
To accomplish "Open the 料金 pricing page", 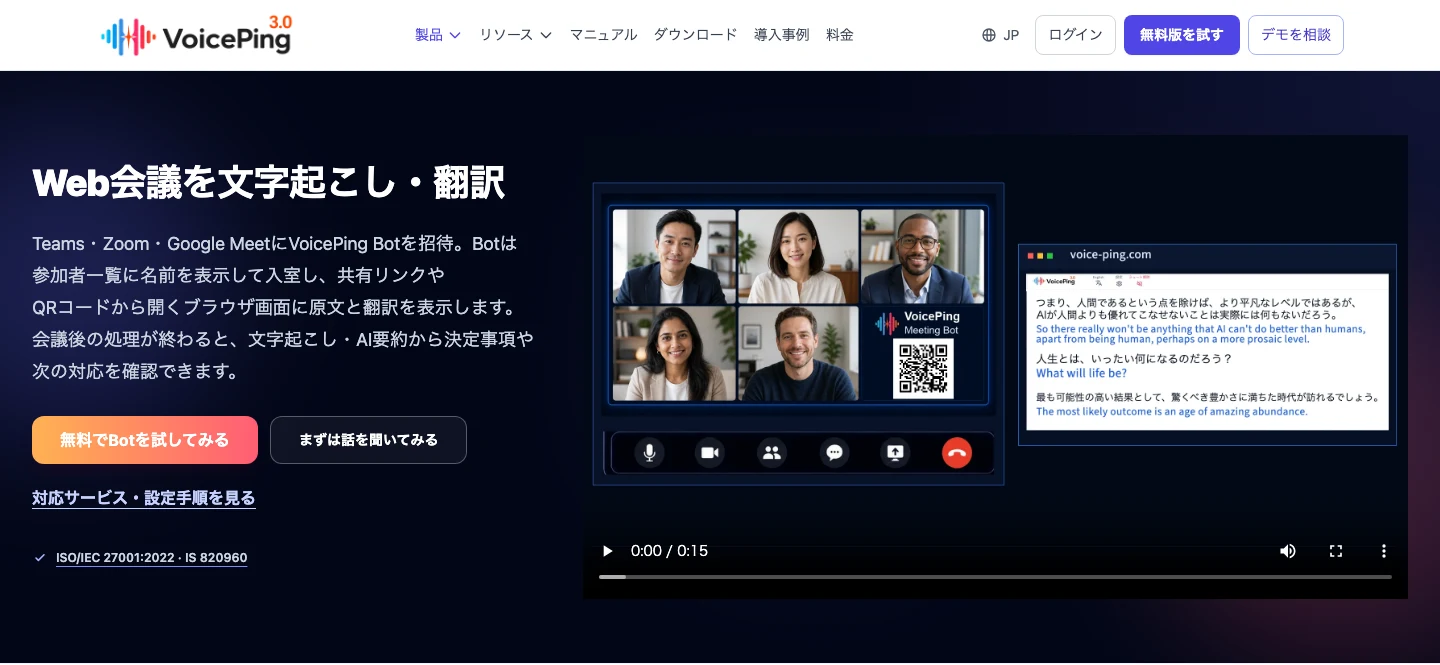I will coord(840,35).
